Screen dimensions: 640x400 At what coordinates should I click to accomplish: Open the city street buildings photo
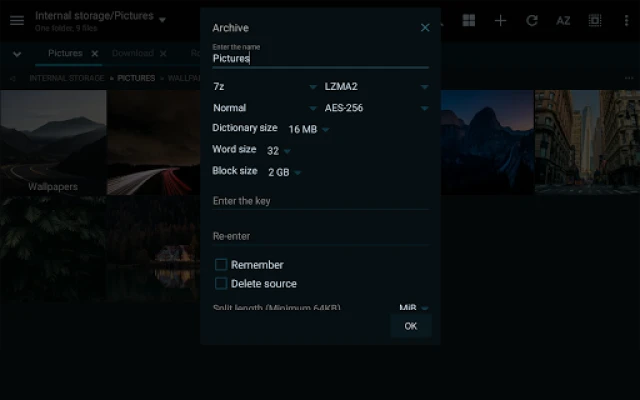(x=587, y=142)
